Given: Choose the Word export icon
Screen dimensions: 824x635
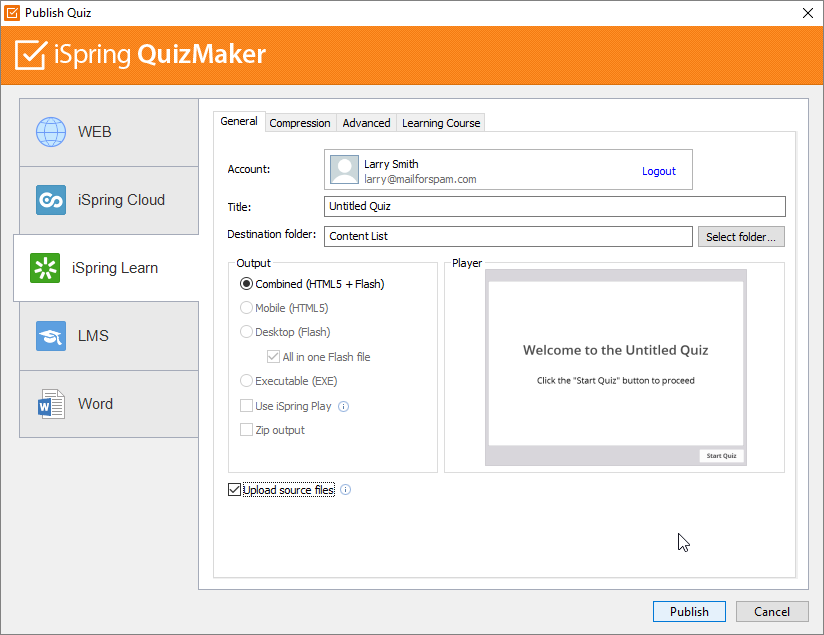Looking at the screenshot, I should [50, 404].
